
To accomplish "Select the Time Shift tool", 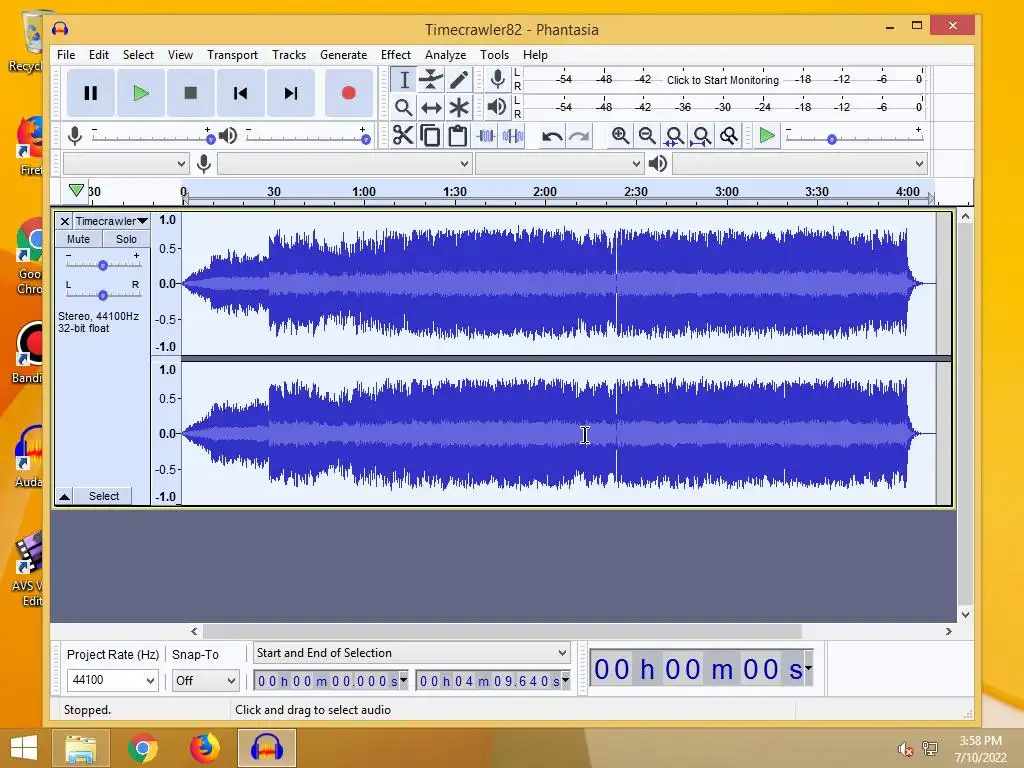I will pyautogui.click(x=431, y=107).
